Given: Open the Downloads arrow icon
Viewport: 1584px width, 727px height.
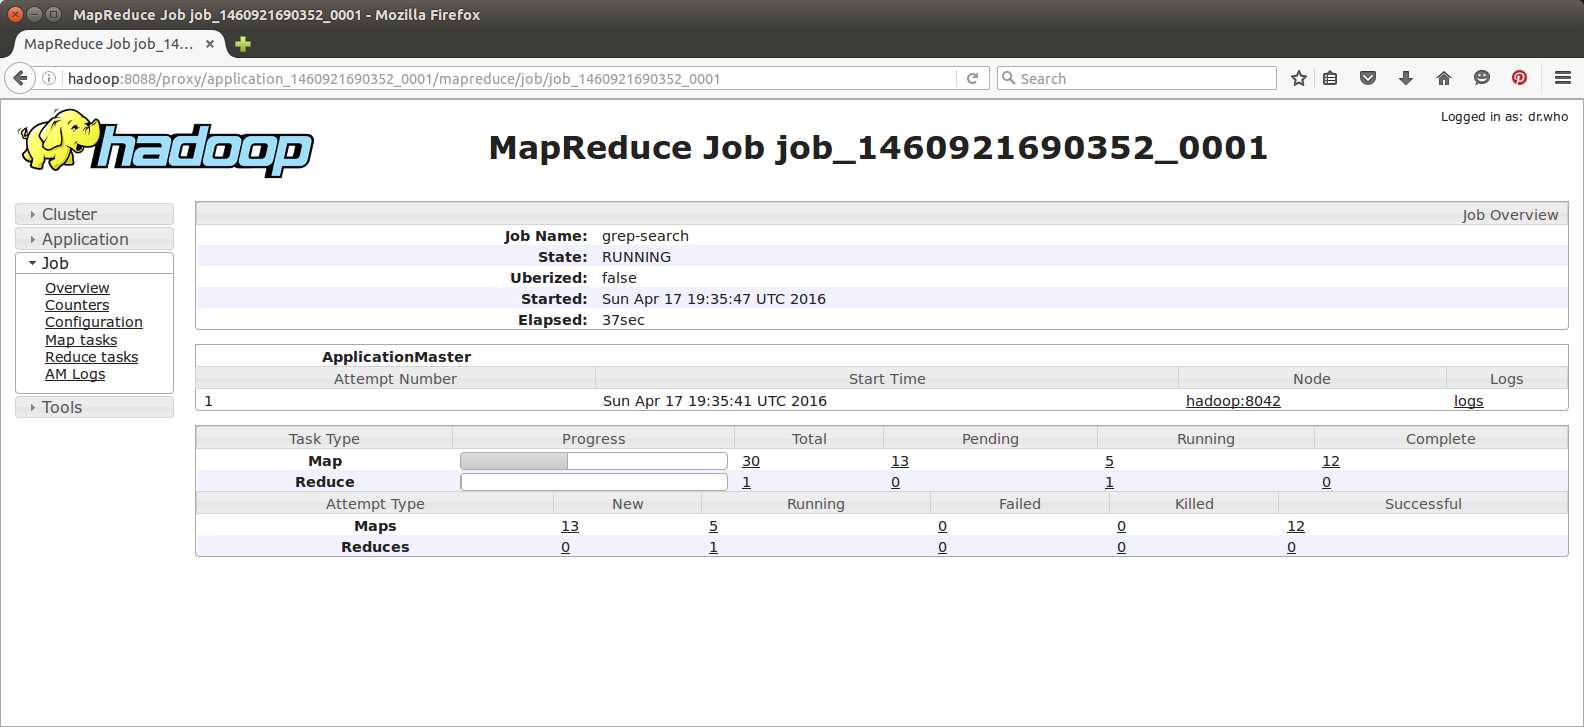Looking at the screenshot, I should pos(1406,78).
